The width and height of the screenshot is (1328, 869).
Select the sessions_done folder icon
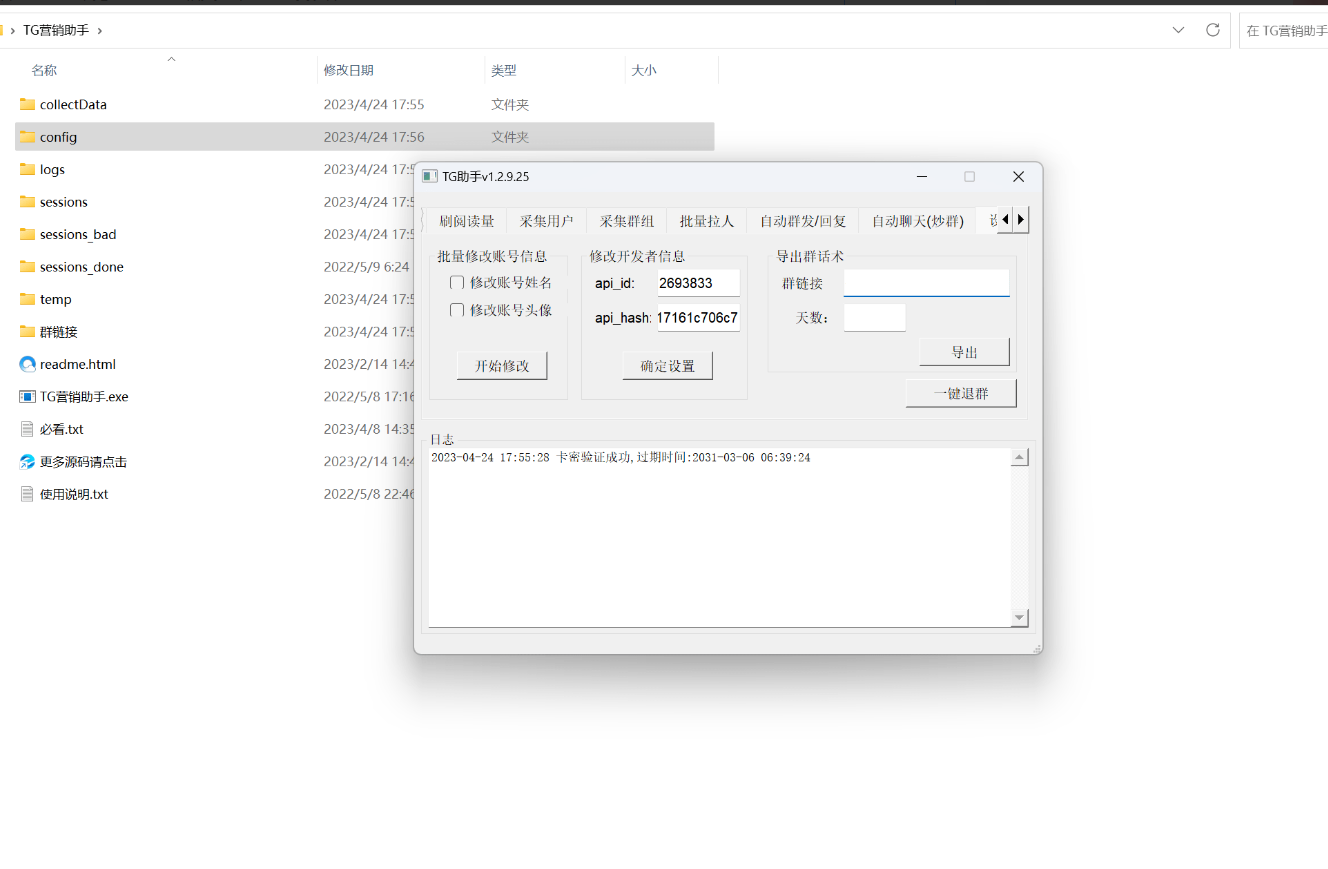click(28, 267)
